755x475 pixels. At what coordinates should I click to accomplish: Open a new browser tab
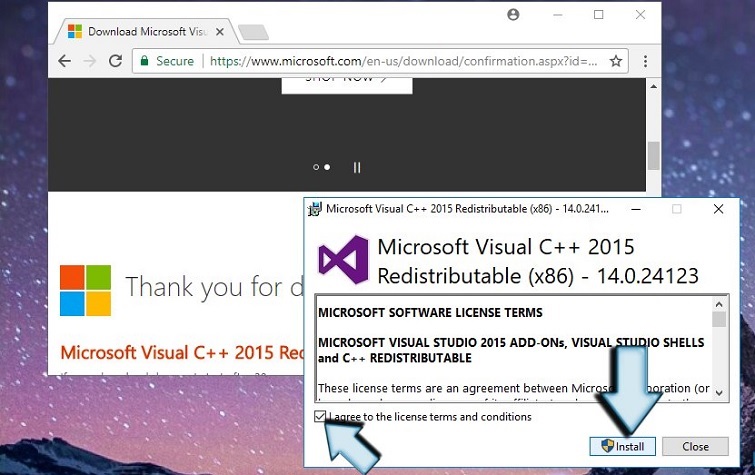(254, 32)
